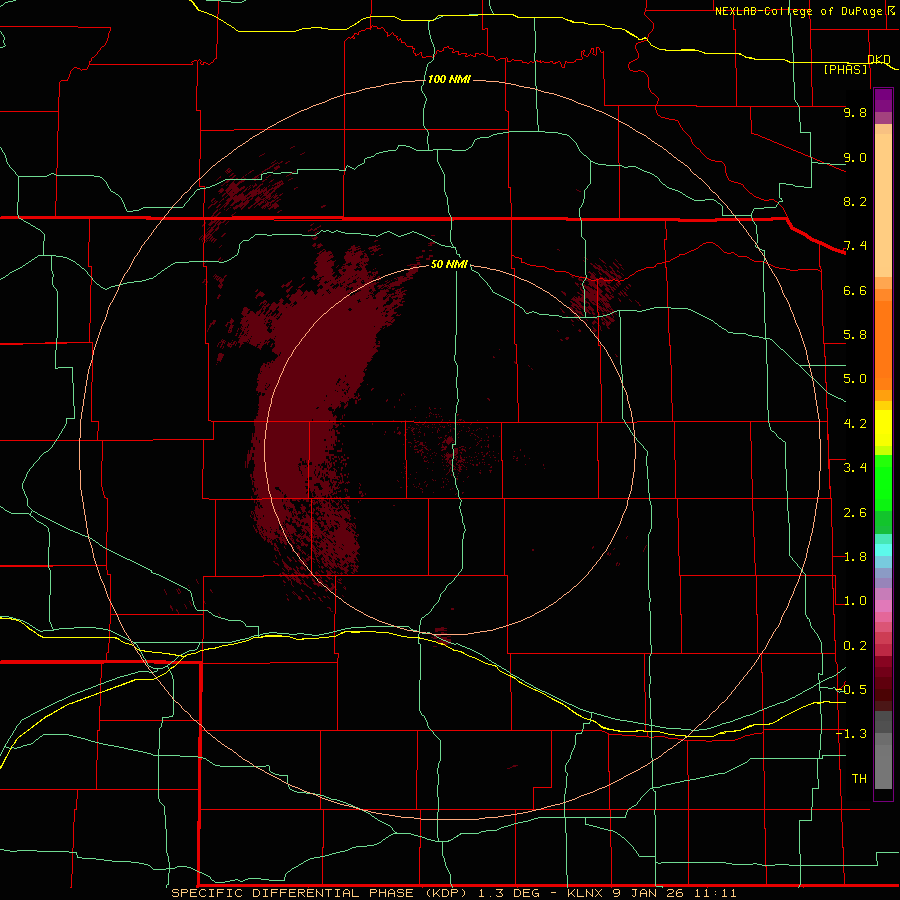This screenshot has width=900, height=900.
Task: Click the 4.2 scale value
Action: click(855, 424)
